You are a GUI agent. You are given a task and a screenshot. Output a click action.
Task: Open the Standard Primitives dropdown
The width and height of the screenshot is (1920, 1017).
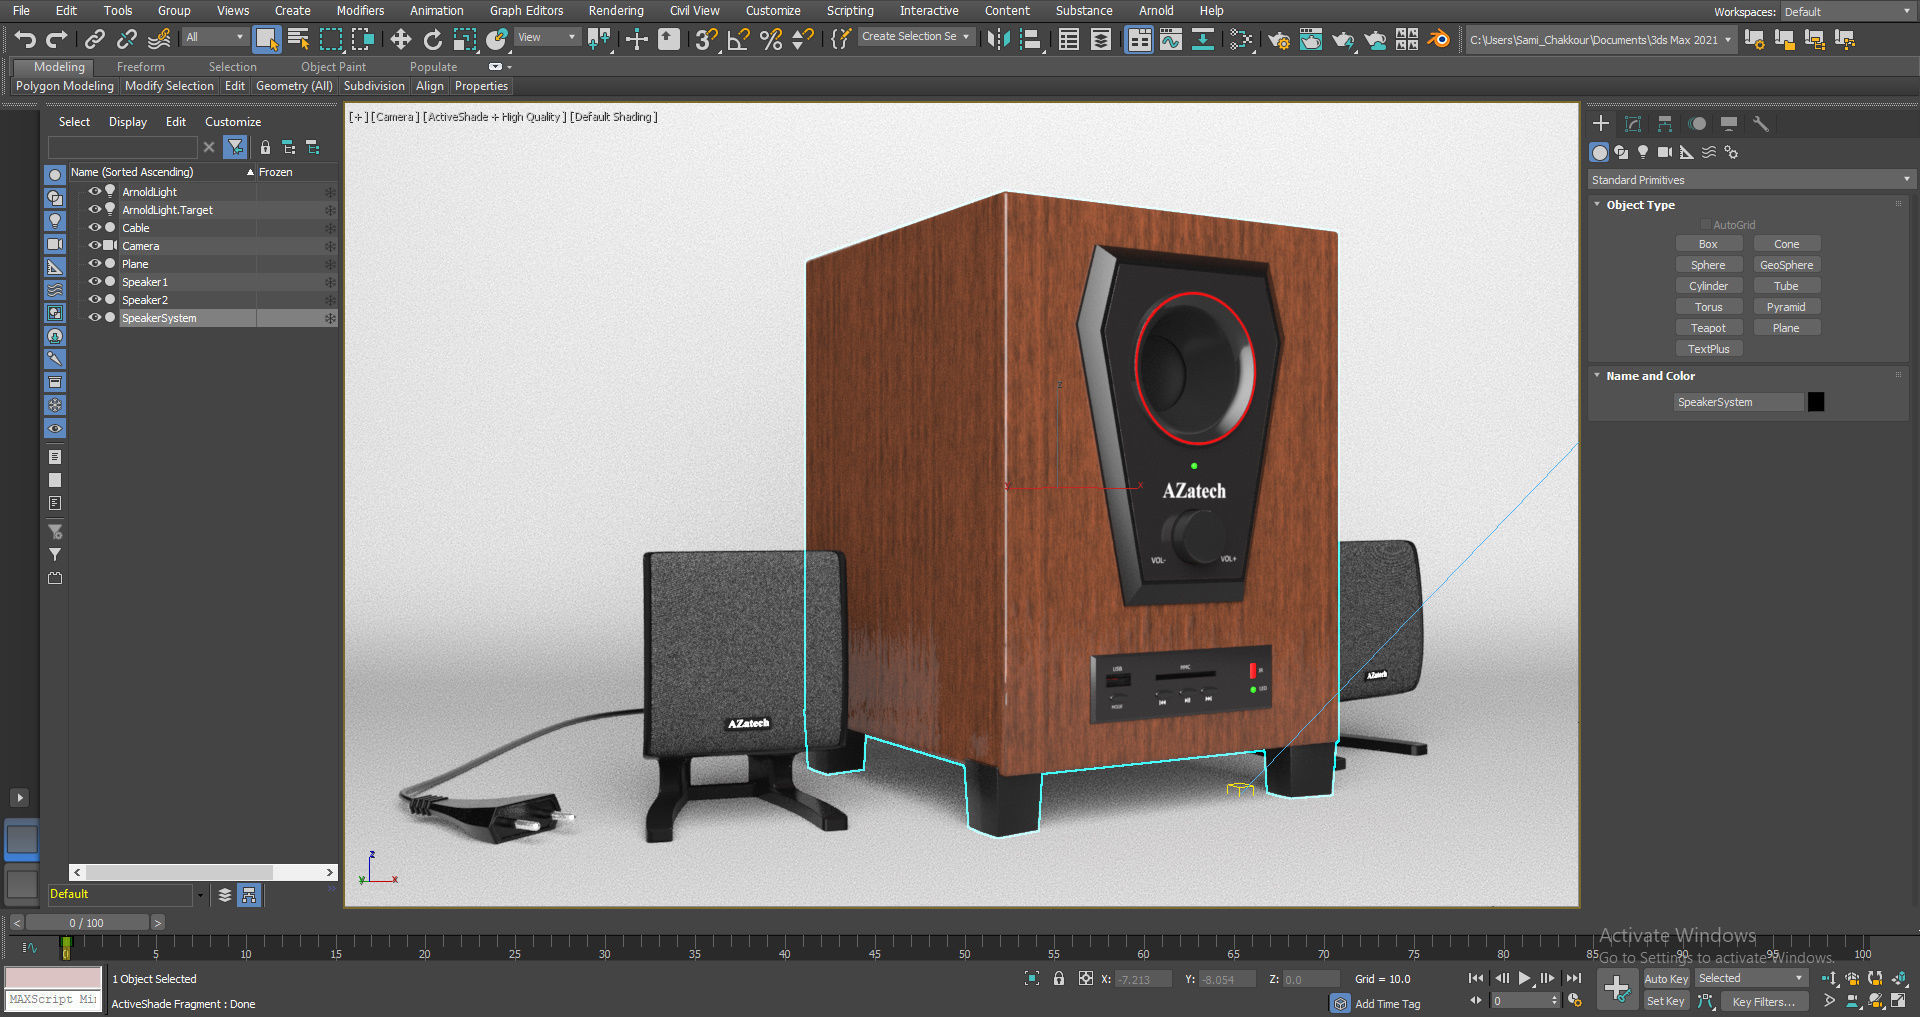1751,180
